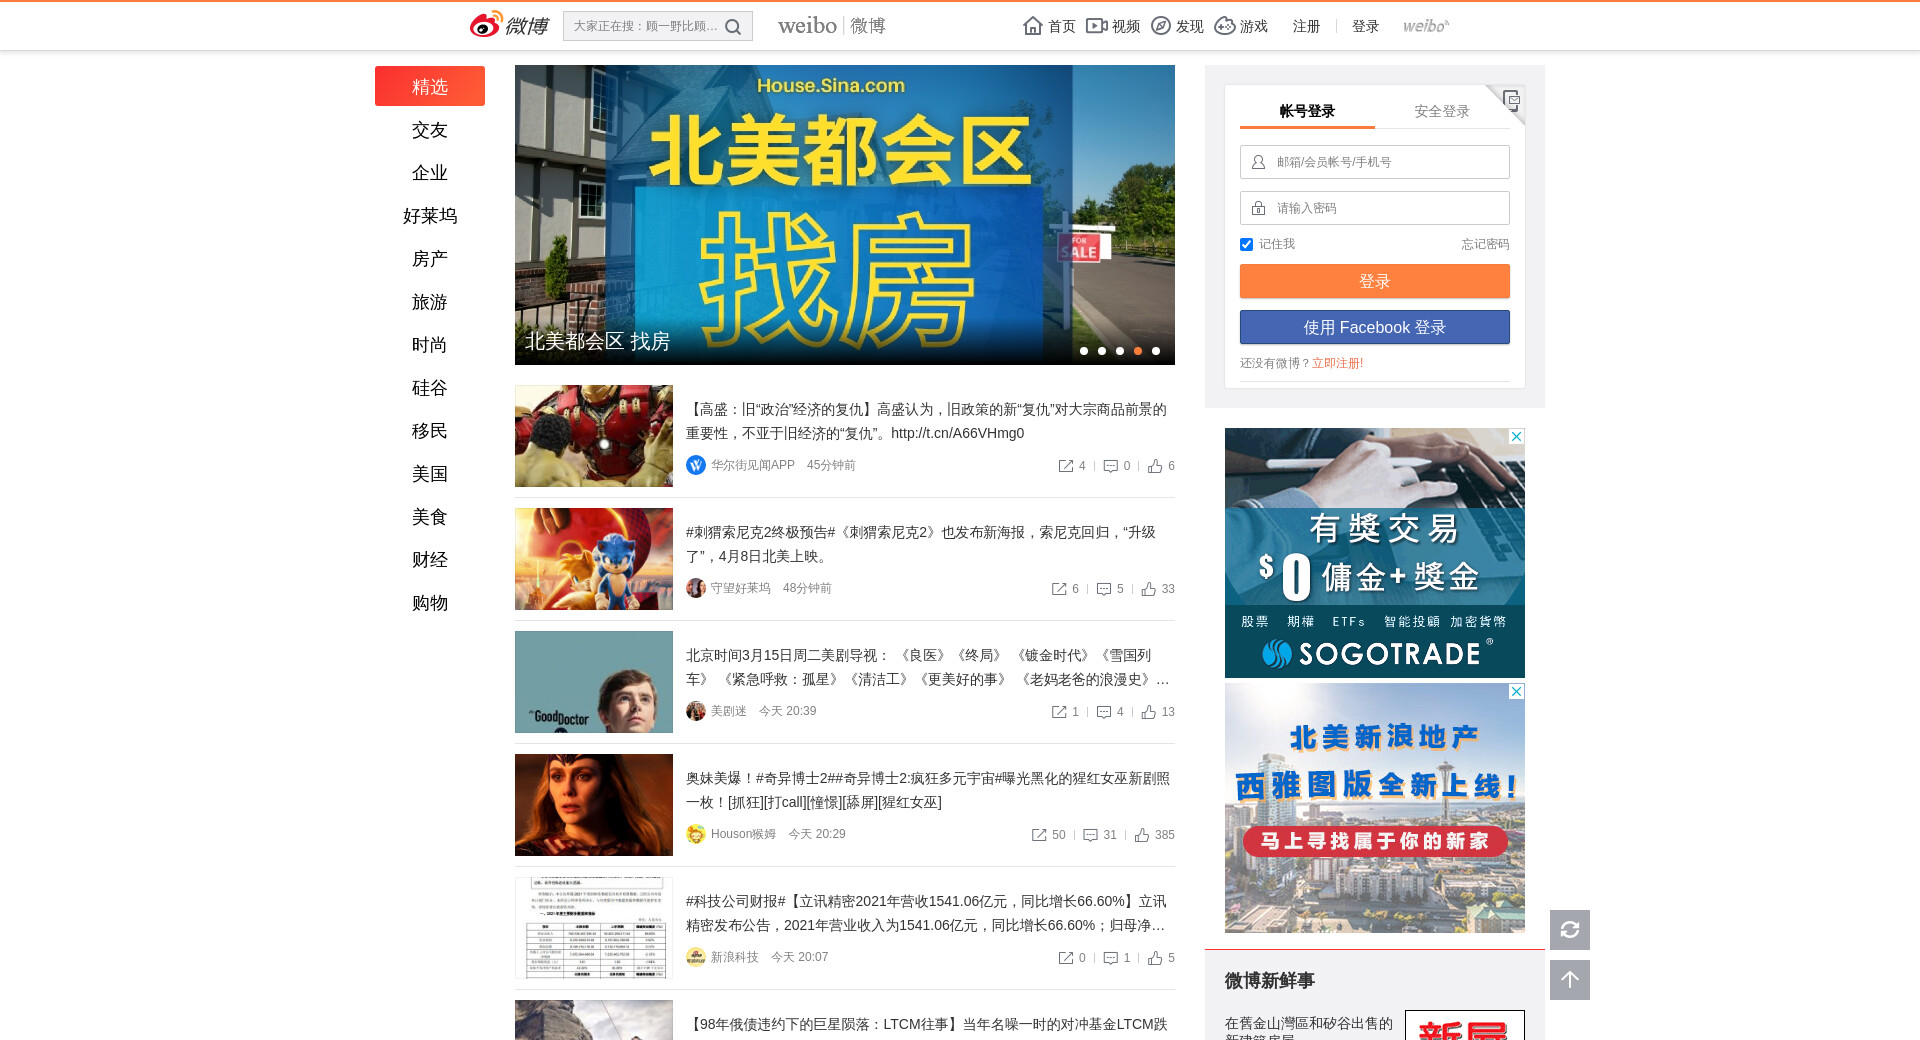
Task: Open the Good Doctor post thumbnail
Action: pos(594,682)
